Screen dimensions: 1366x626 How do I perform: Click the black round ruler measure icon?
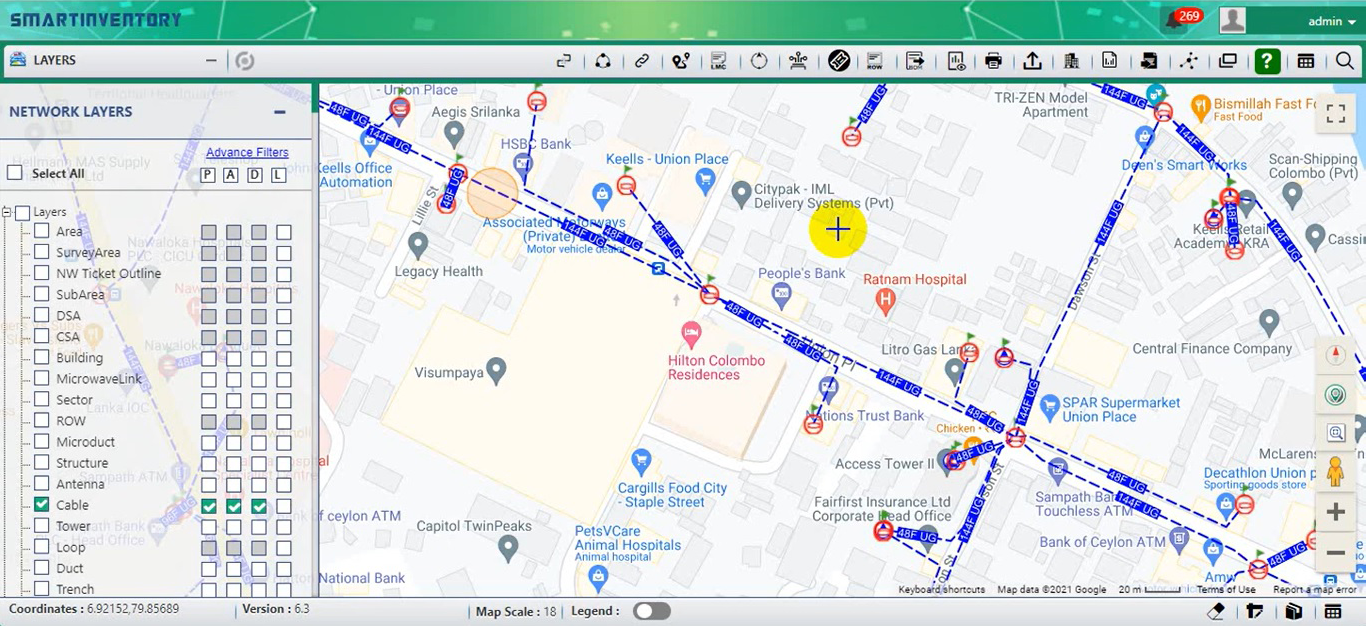(839, 61)
